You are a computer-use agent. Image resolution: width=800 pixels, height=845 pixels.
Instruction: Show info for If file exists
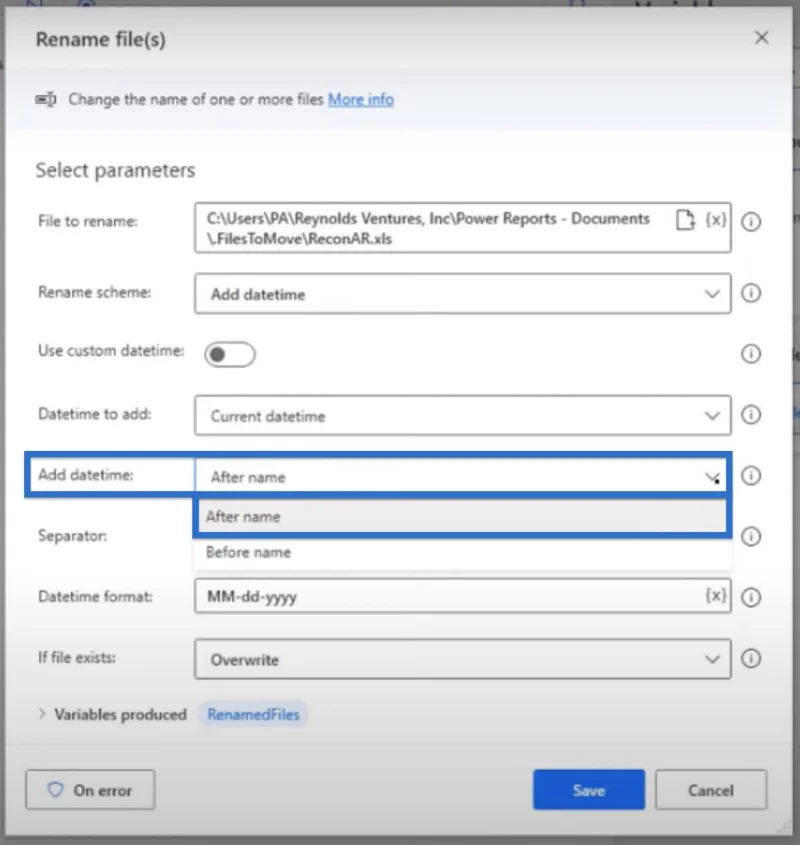tap(751, 658)
